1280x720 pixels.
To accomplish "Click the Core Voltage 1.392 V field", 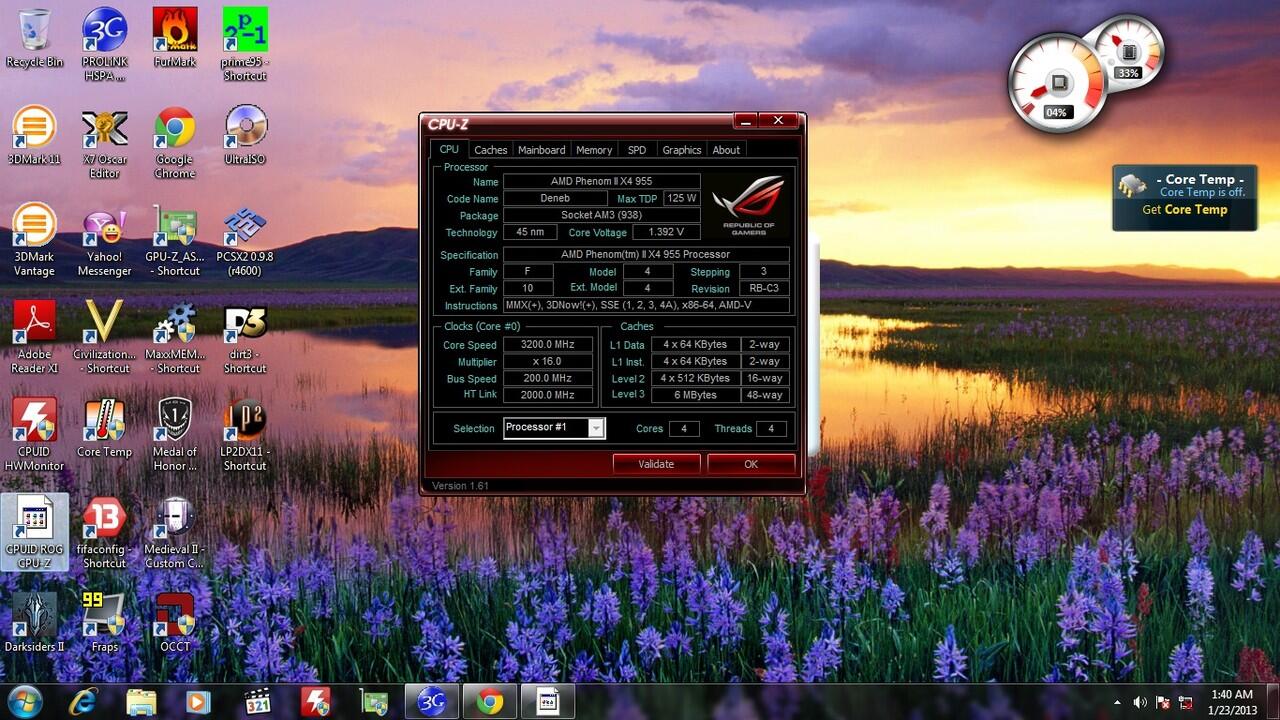I will (x=666, y=232).
